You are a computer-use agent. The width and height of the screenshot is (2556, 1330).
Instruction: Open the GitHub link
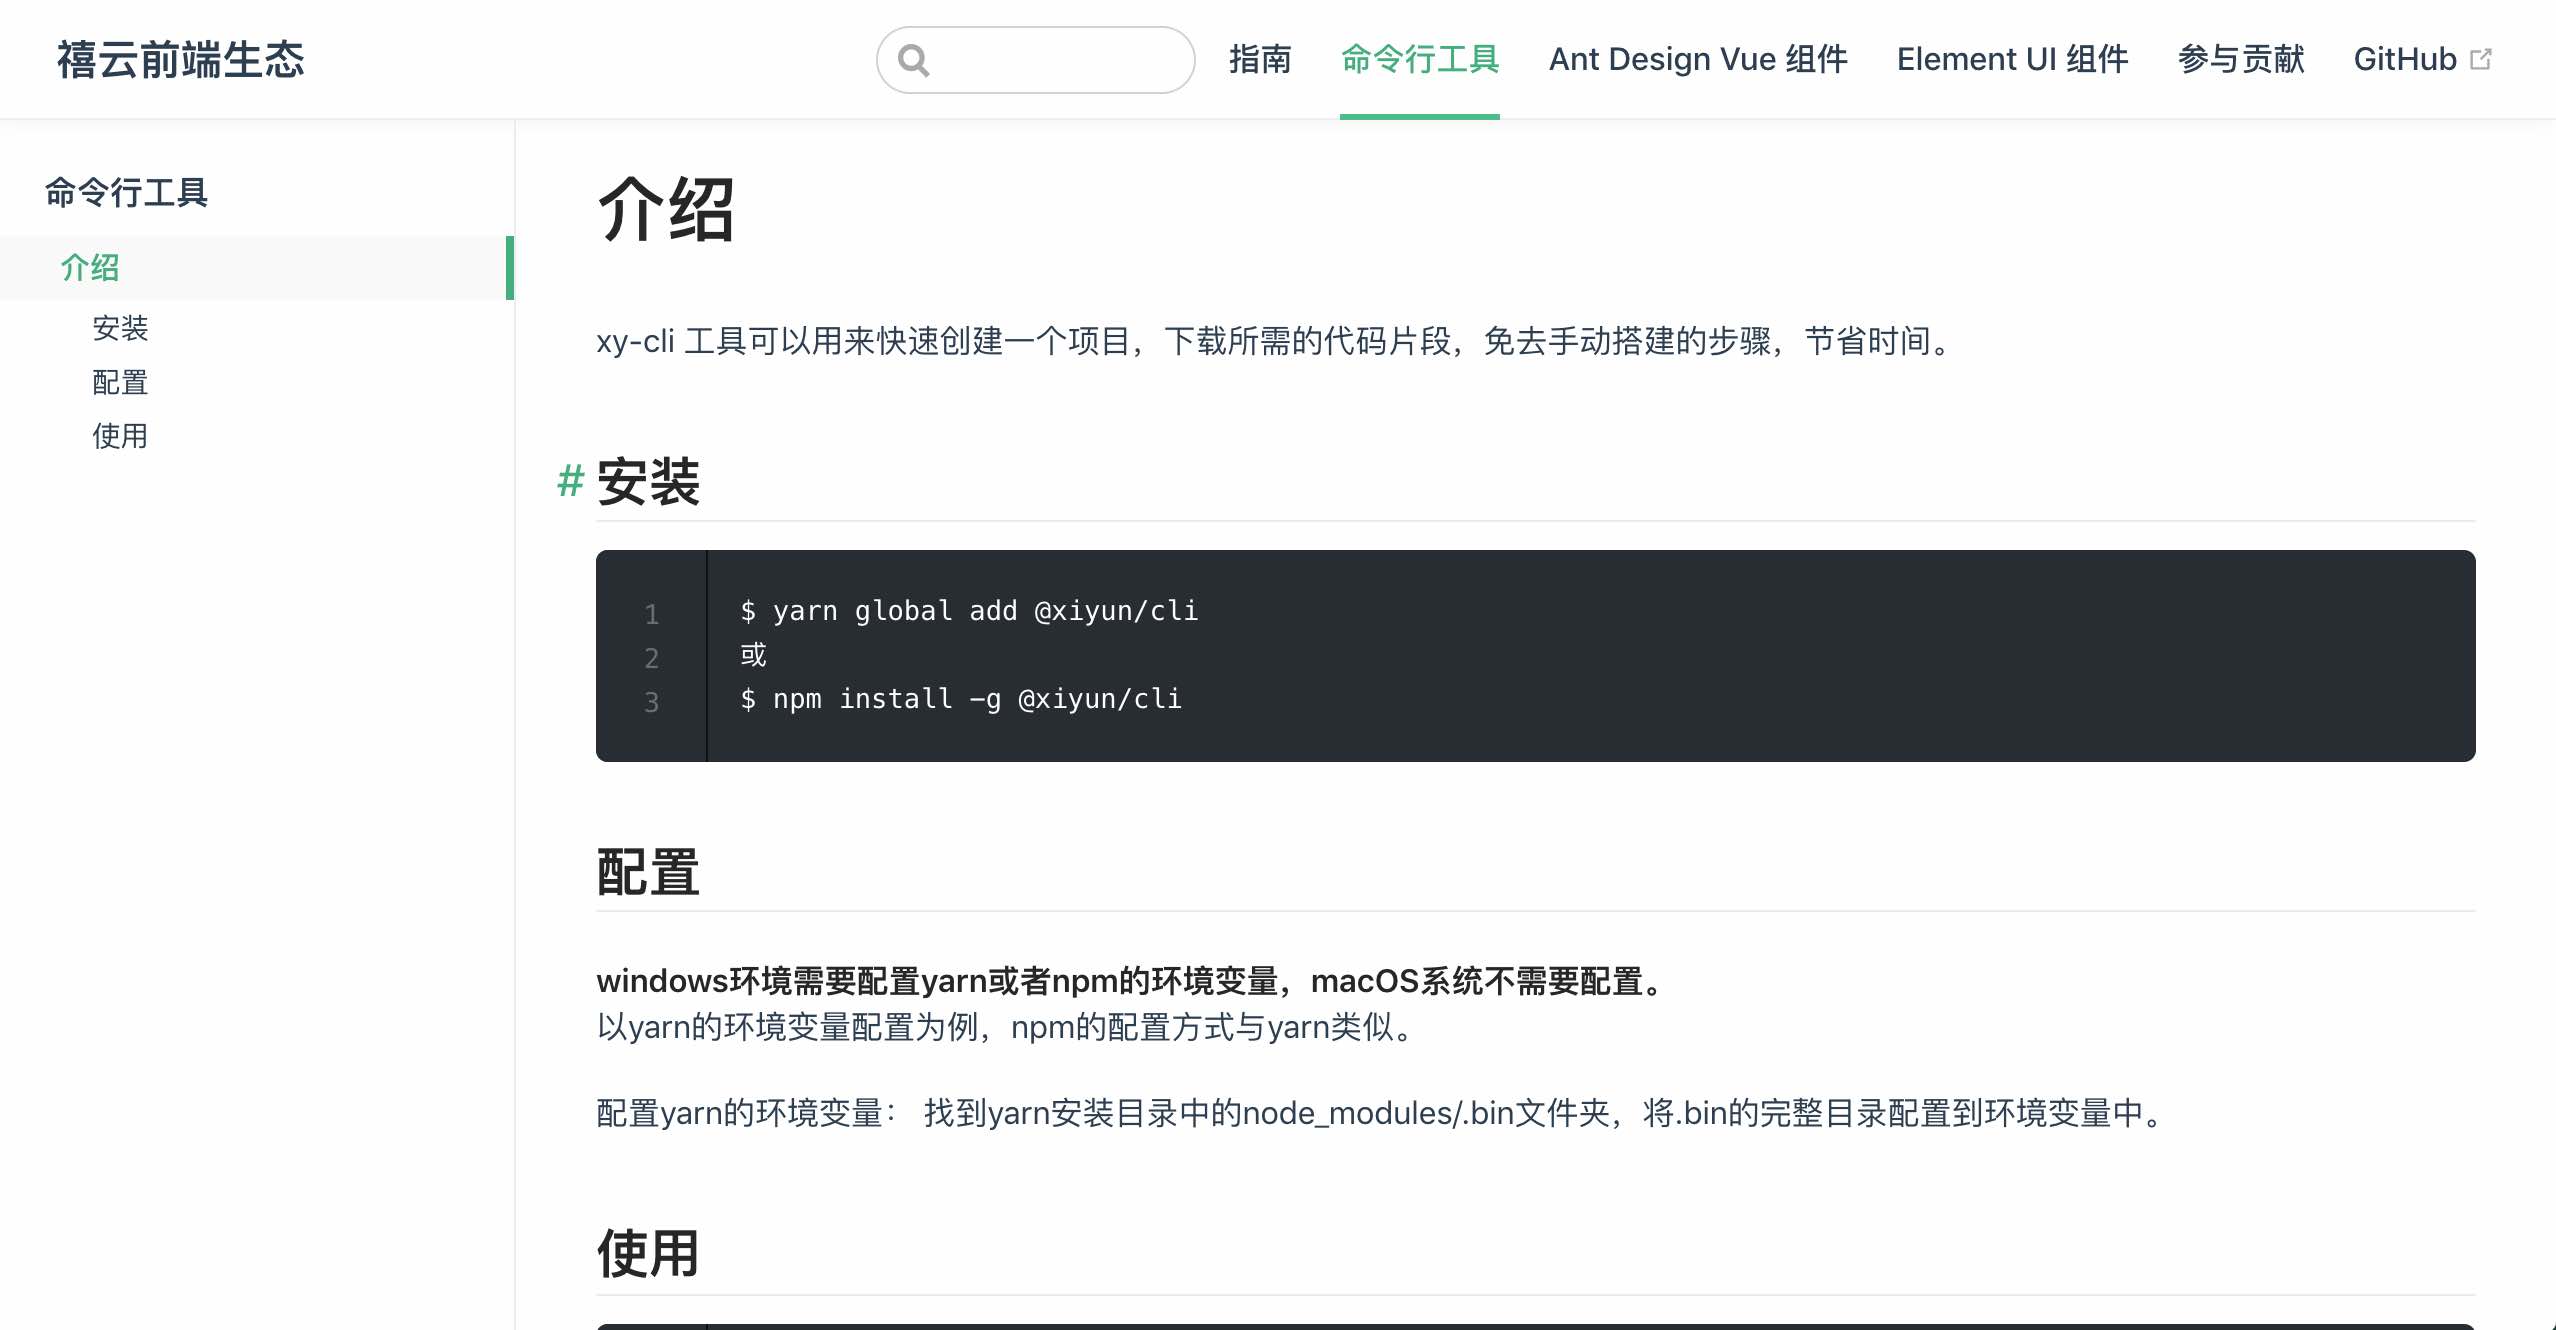2404,60
